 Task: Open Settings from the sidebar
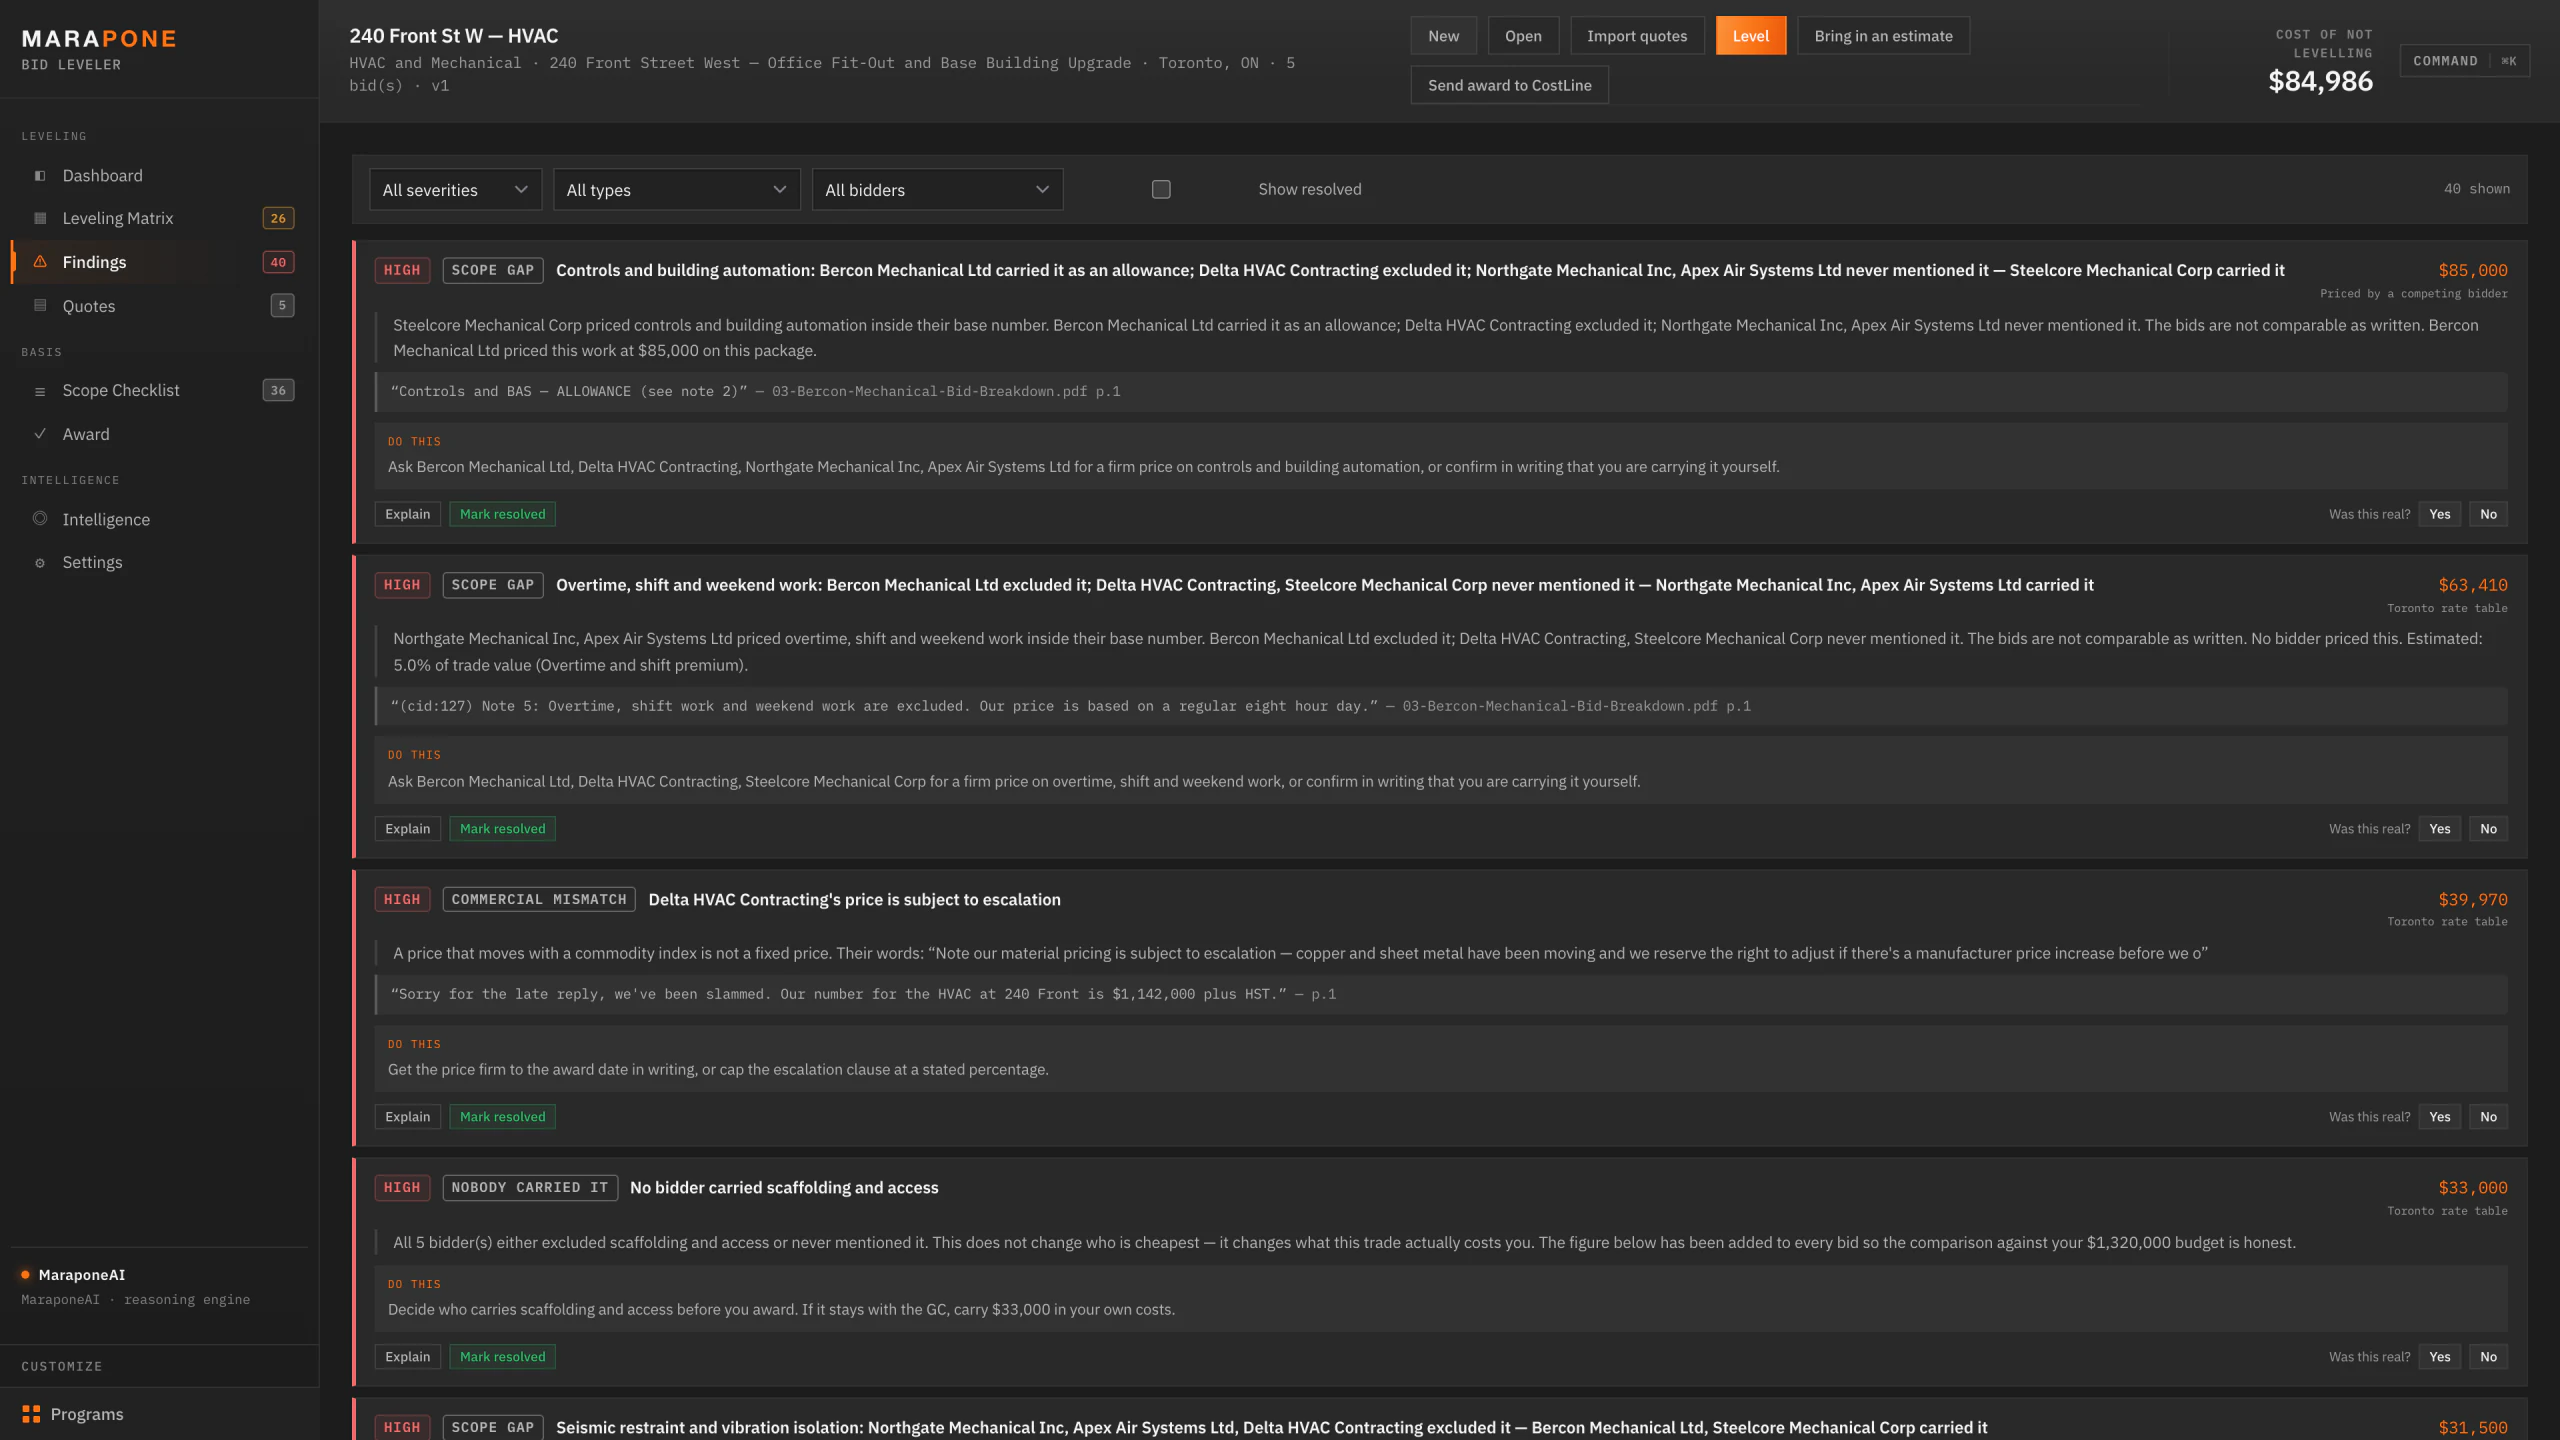[160, 563]
